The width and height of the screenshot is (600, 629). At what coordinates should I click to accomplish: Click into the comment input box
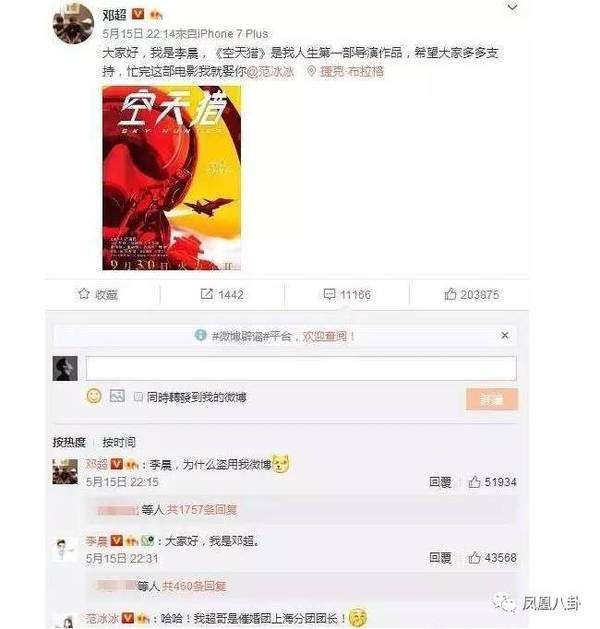tap(301, 368)
